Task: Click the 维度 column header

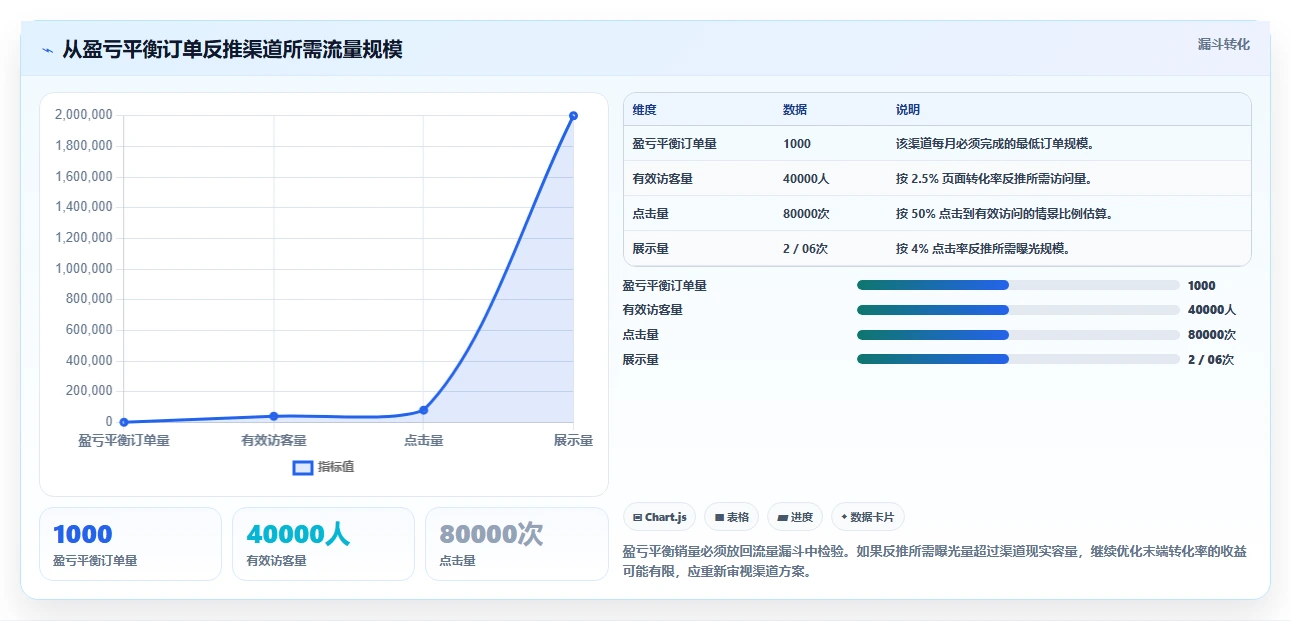Action: (645, 110)
